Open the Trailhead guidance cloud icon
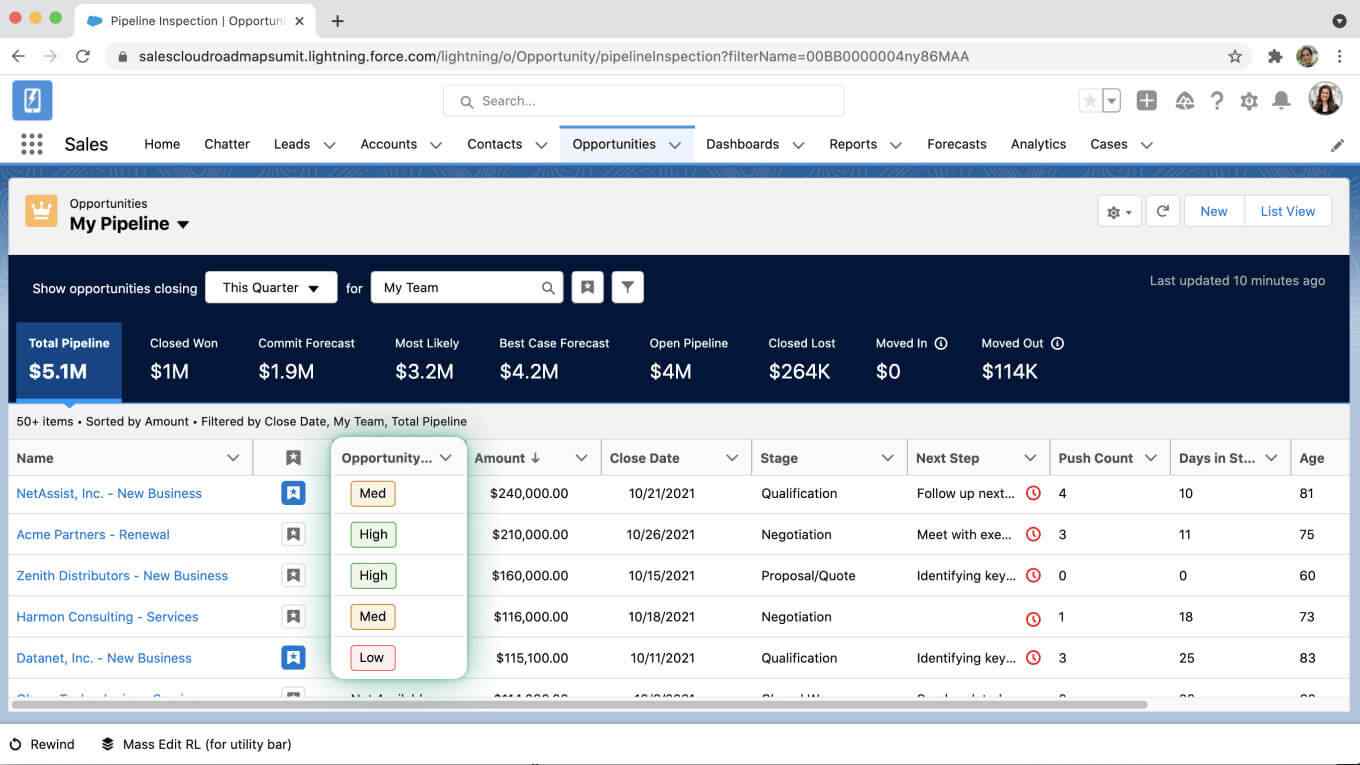1360x765 pixels. click(x=1184, y=101)
